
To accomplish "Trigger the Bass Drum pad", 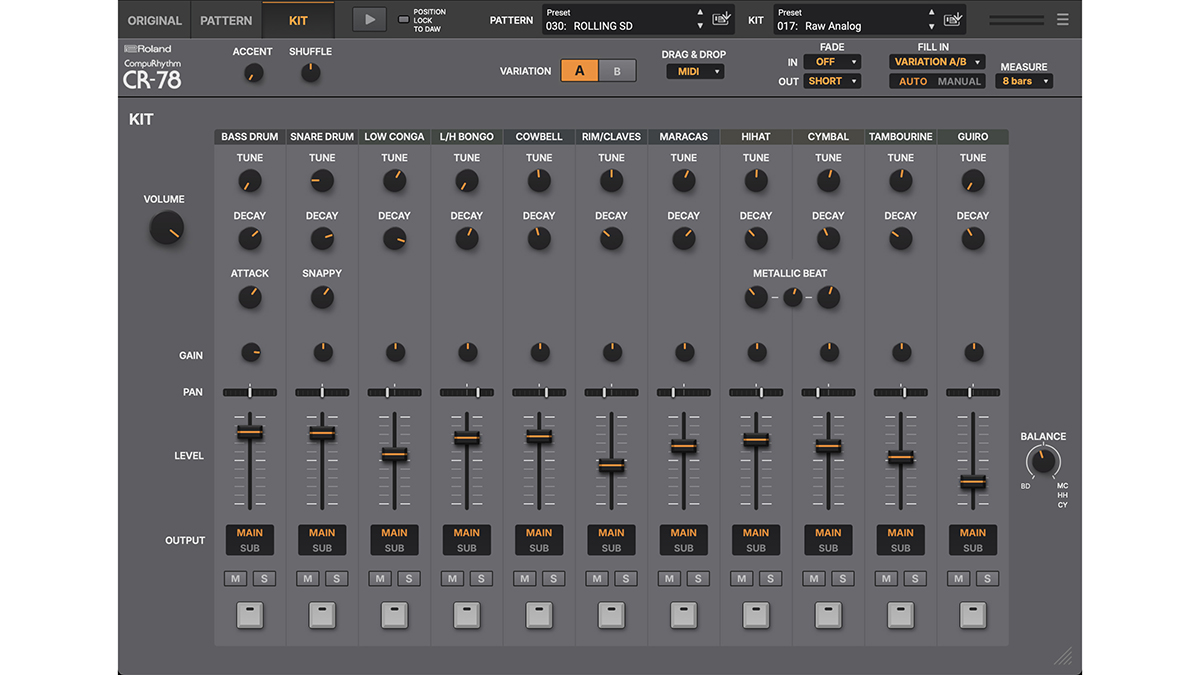I will point(249,615).
